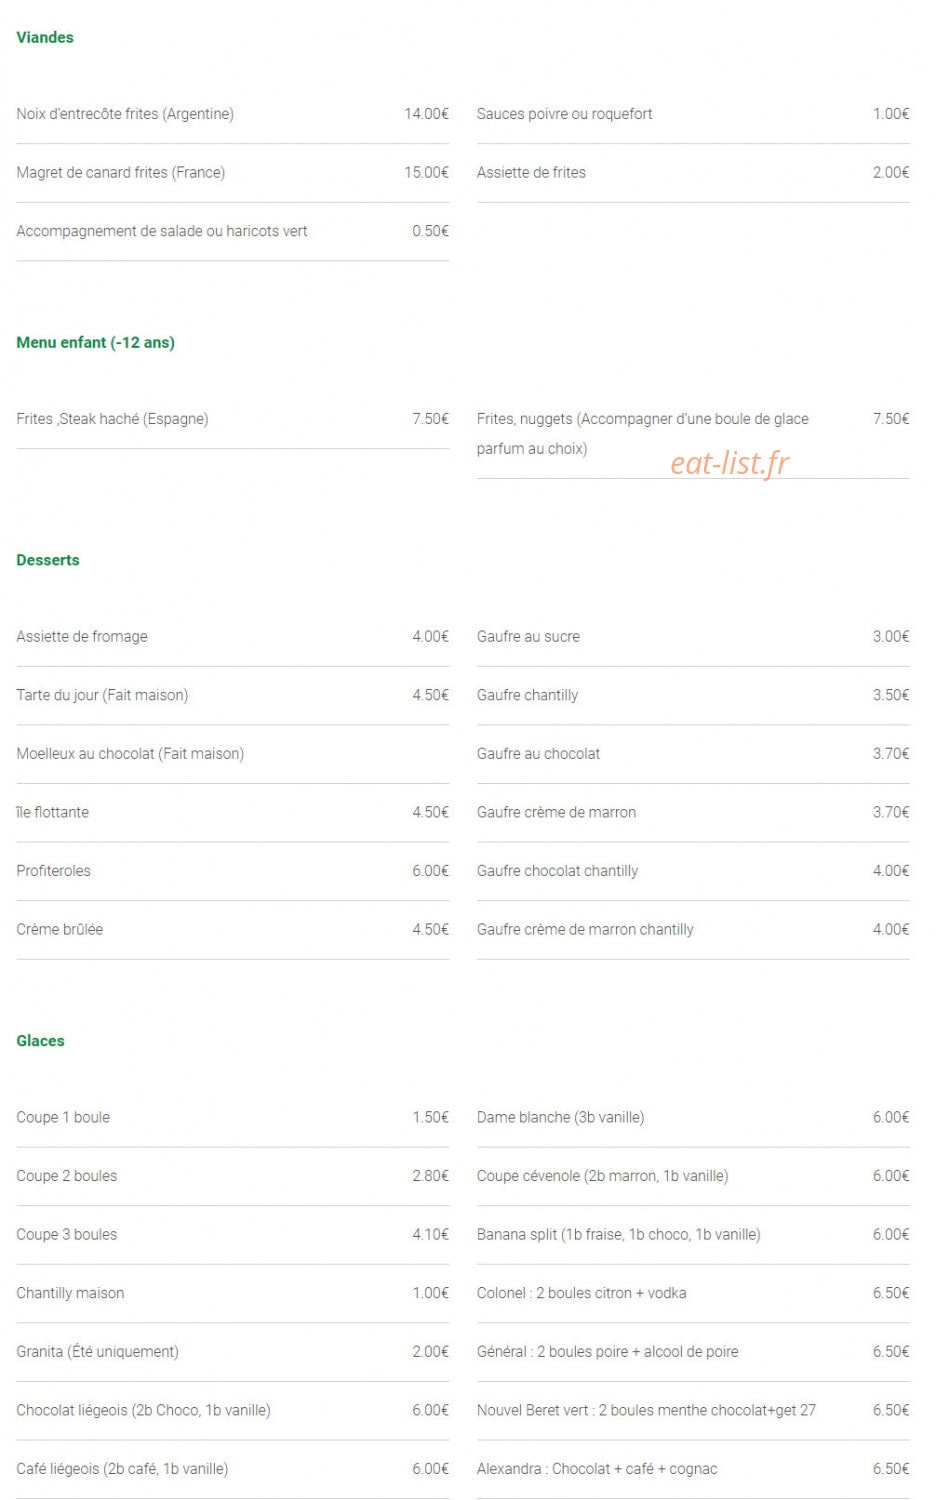Select Nouvel Beret vert ice cream

point(646,1410)
